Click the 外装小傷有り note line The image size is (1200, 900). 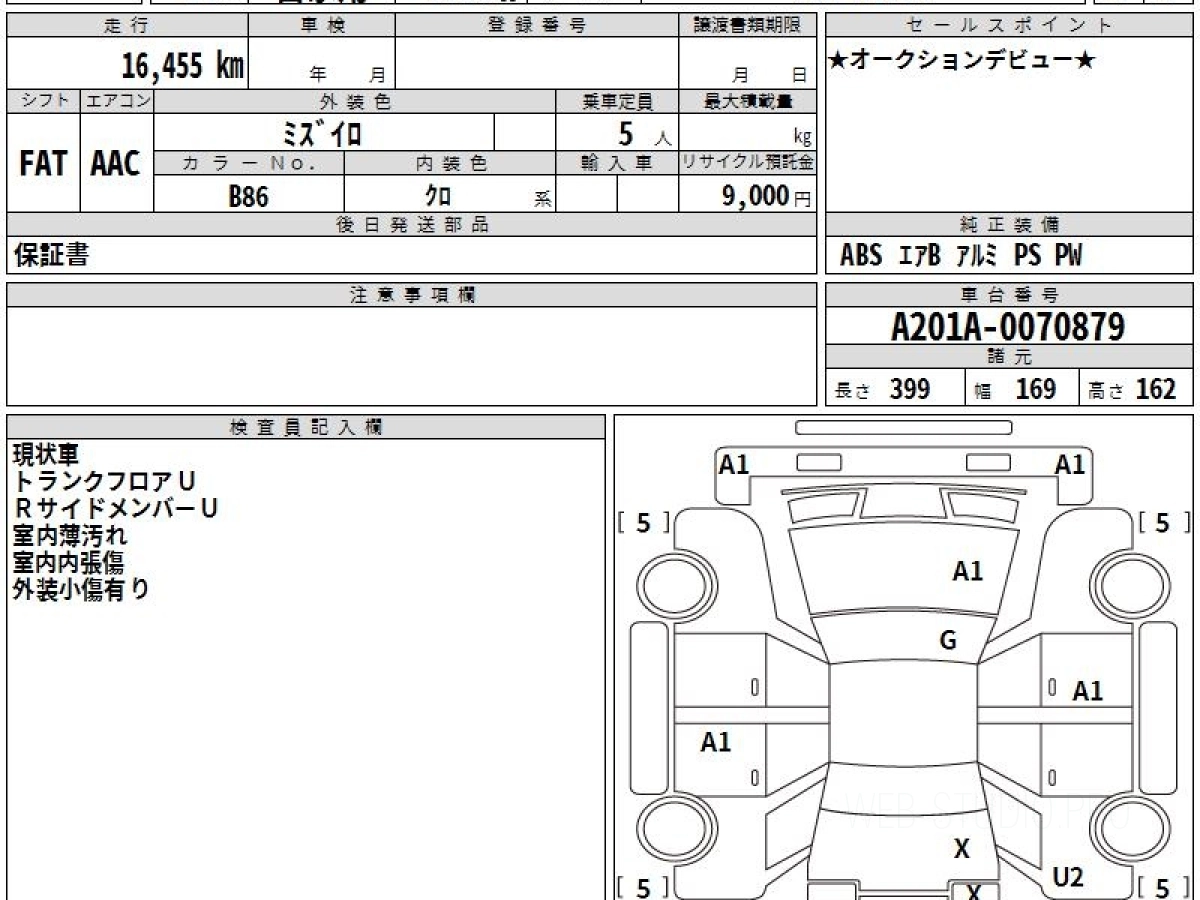pyautogui.click(x=81, y=589)
